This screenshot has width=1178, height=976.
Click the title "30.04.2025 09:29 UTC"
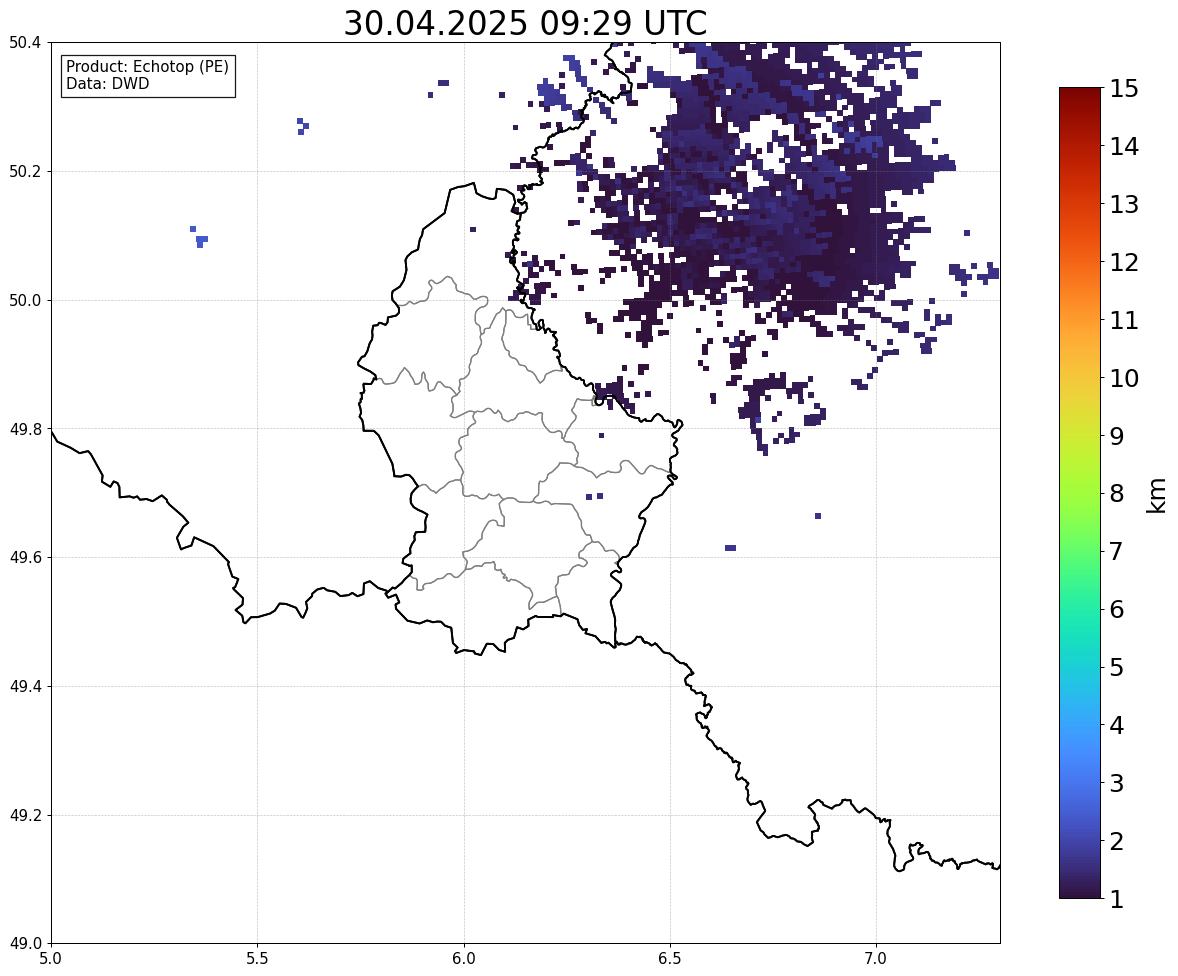[x=525, y=23]
